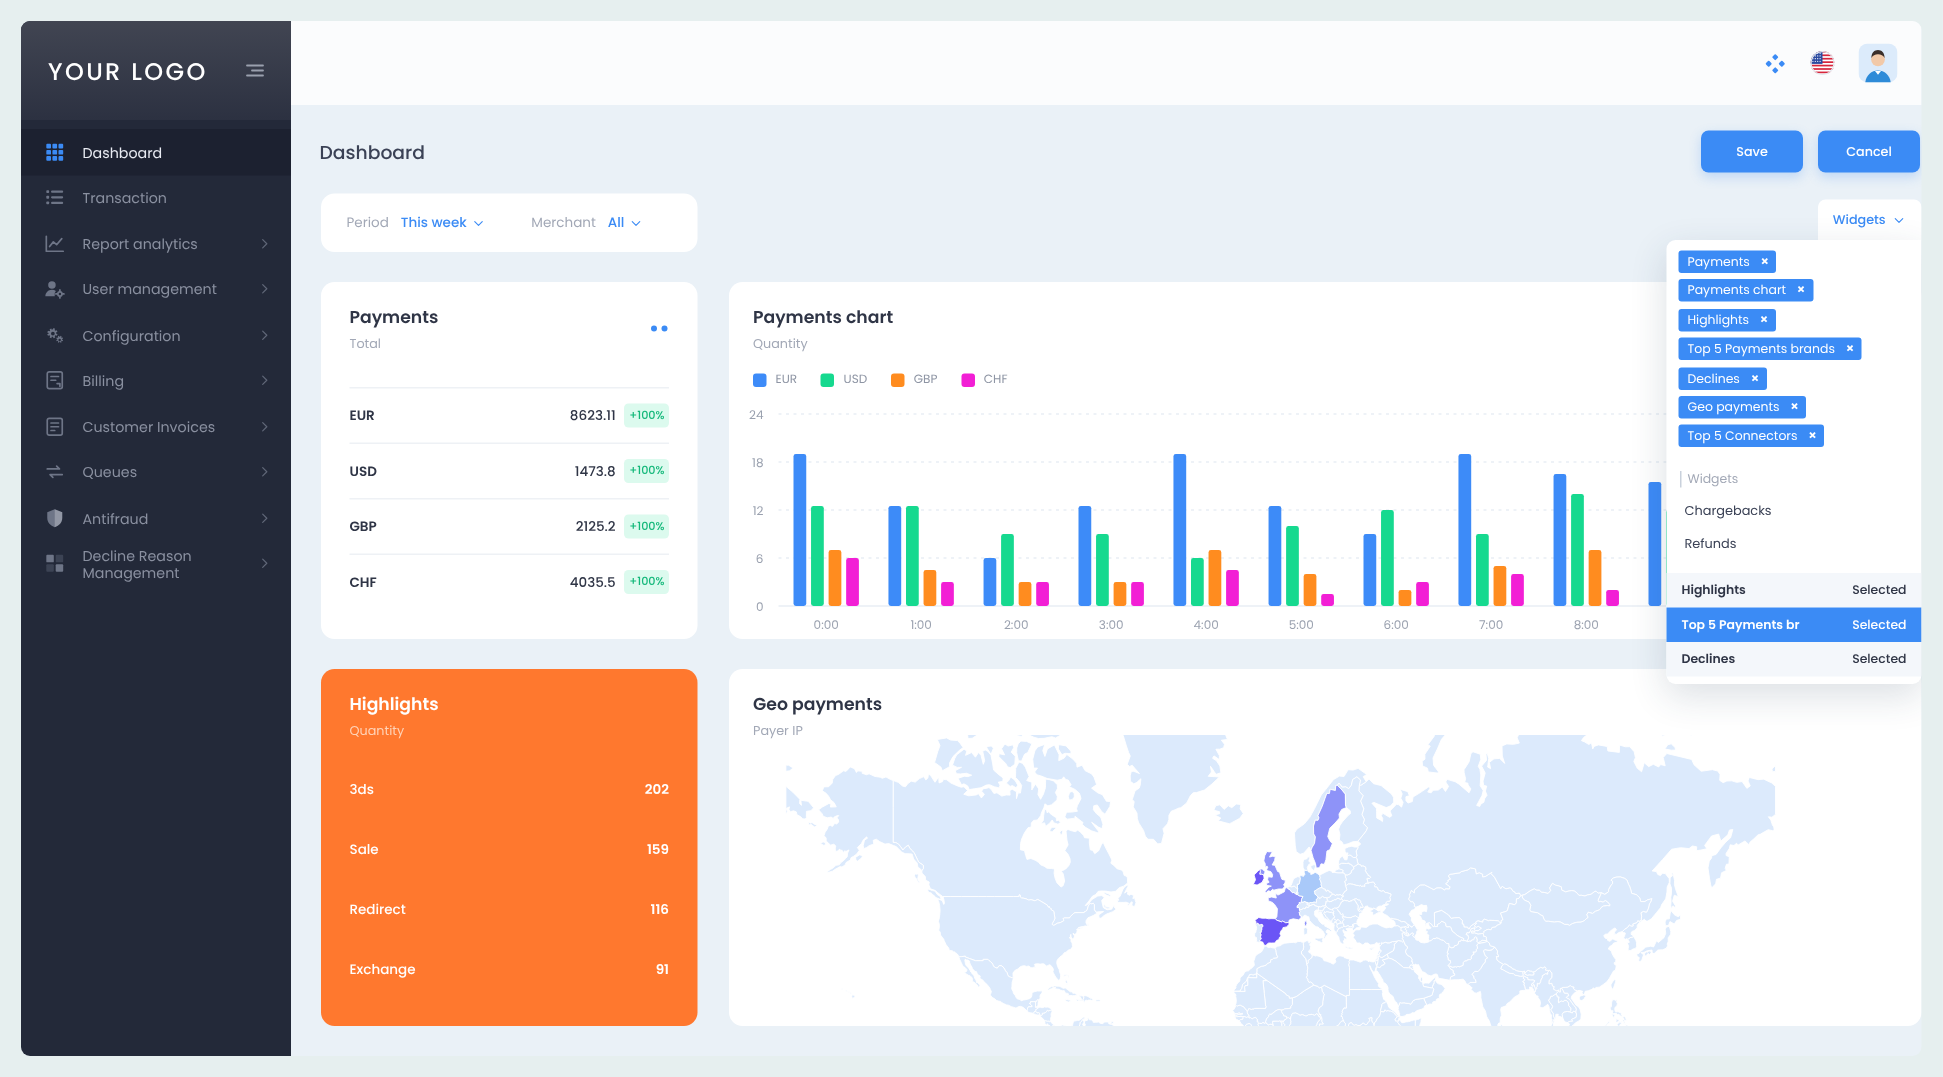Image resolution: width=1943 pixels, height=1077 pixels.
Task: Remove the Geo payments widget tag
Action: (1794, 407)
